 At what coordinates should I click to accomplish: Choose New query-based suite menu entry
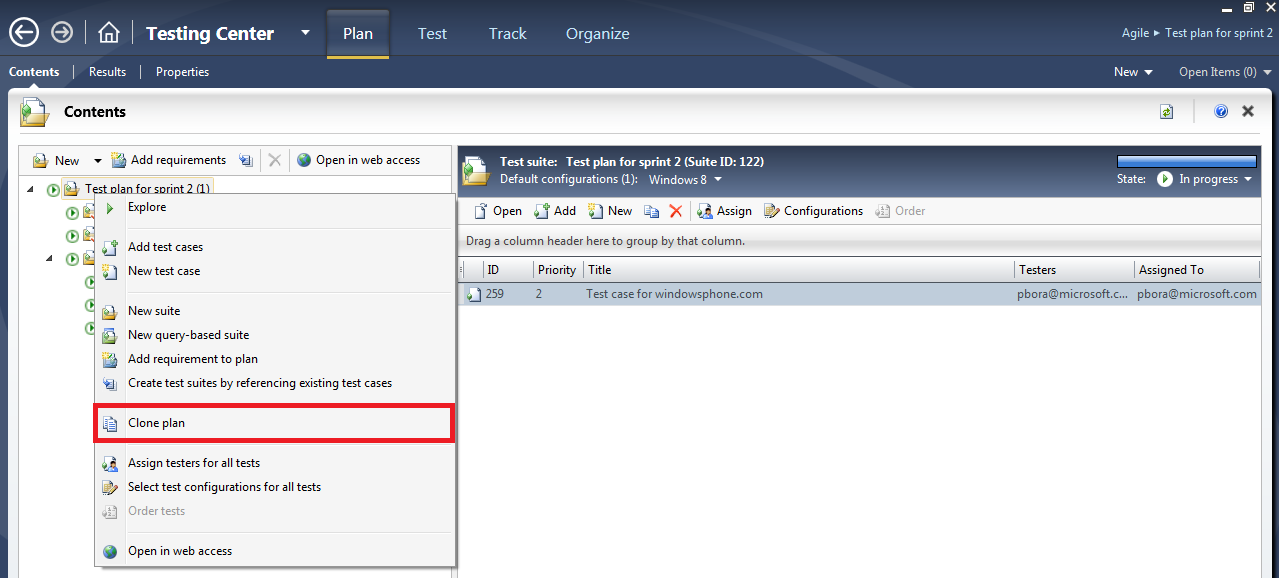pyautogui.click(x=189, y=335)
